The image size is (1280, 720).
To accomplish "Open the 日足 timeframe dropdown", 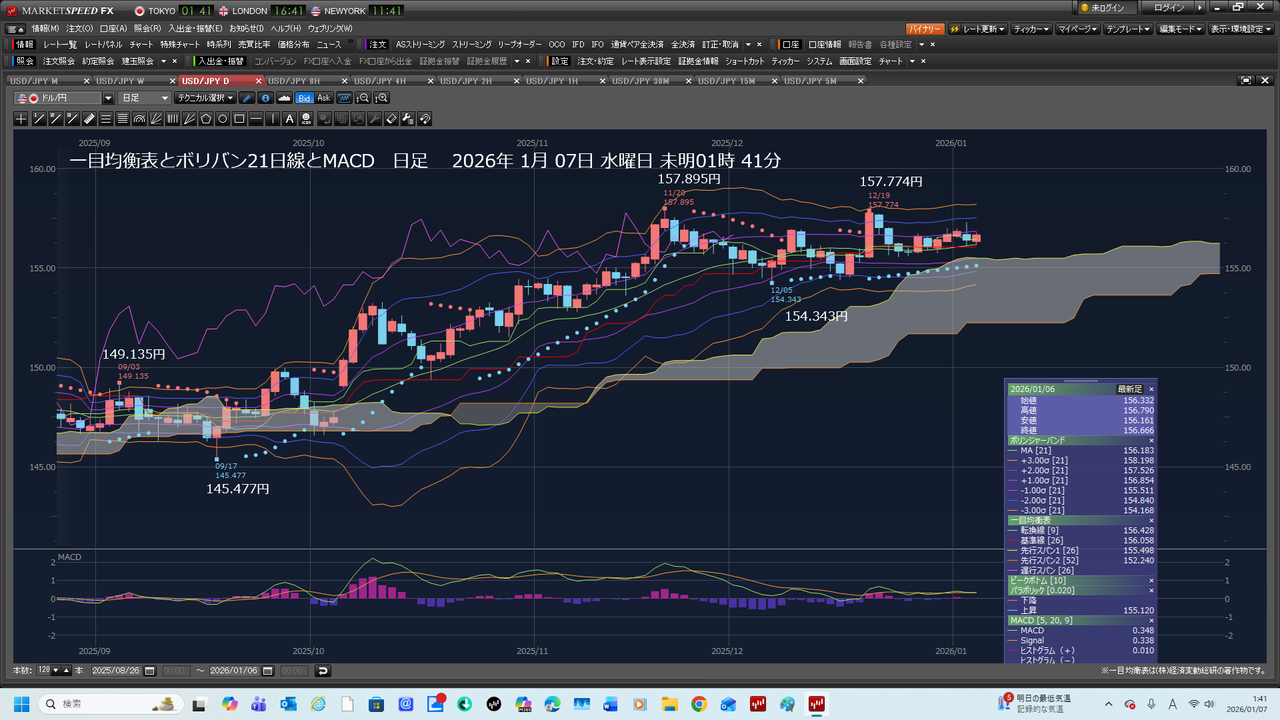I will point(145,98).
